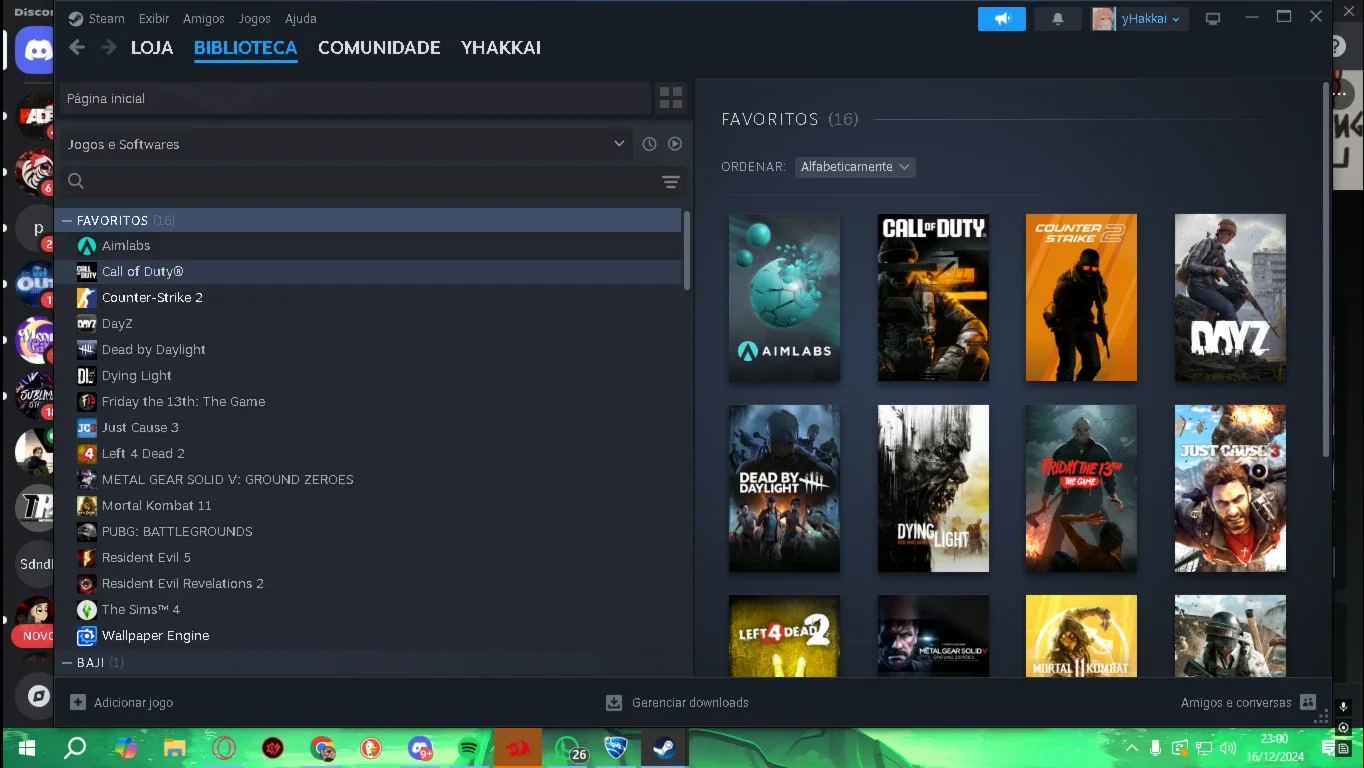Select Wallpaper Engine in the list
The width and height of the screenshot is (1364, 768).
[x=368, y=635]
